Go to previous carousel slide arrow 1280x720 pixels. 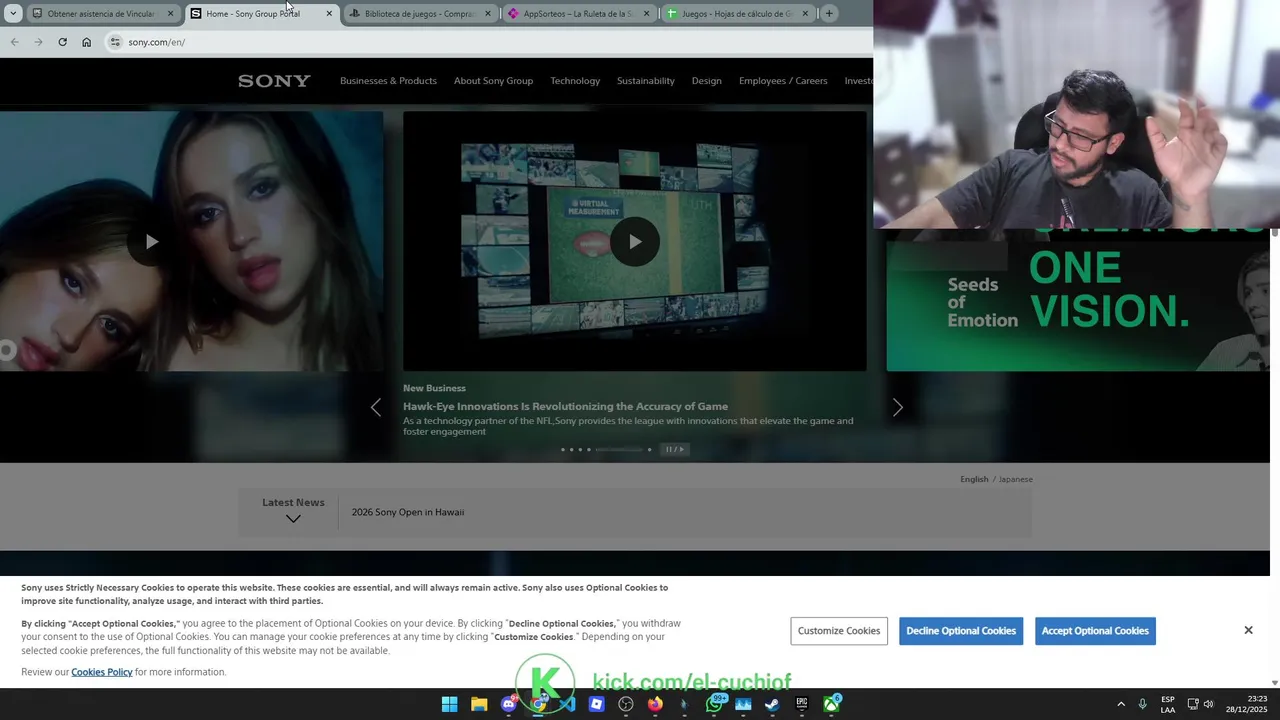pyautogui.click(x=376, y=407)
